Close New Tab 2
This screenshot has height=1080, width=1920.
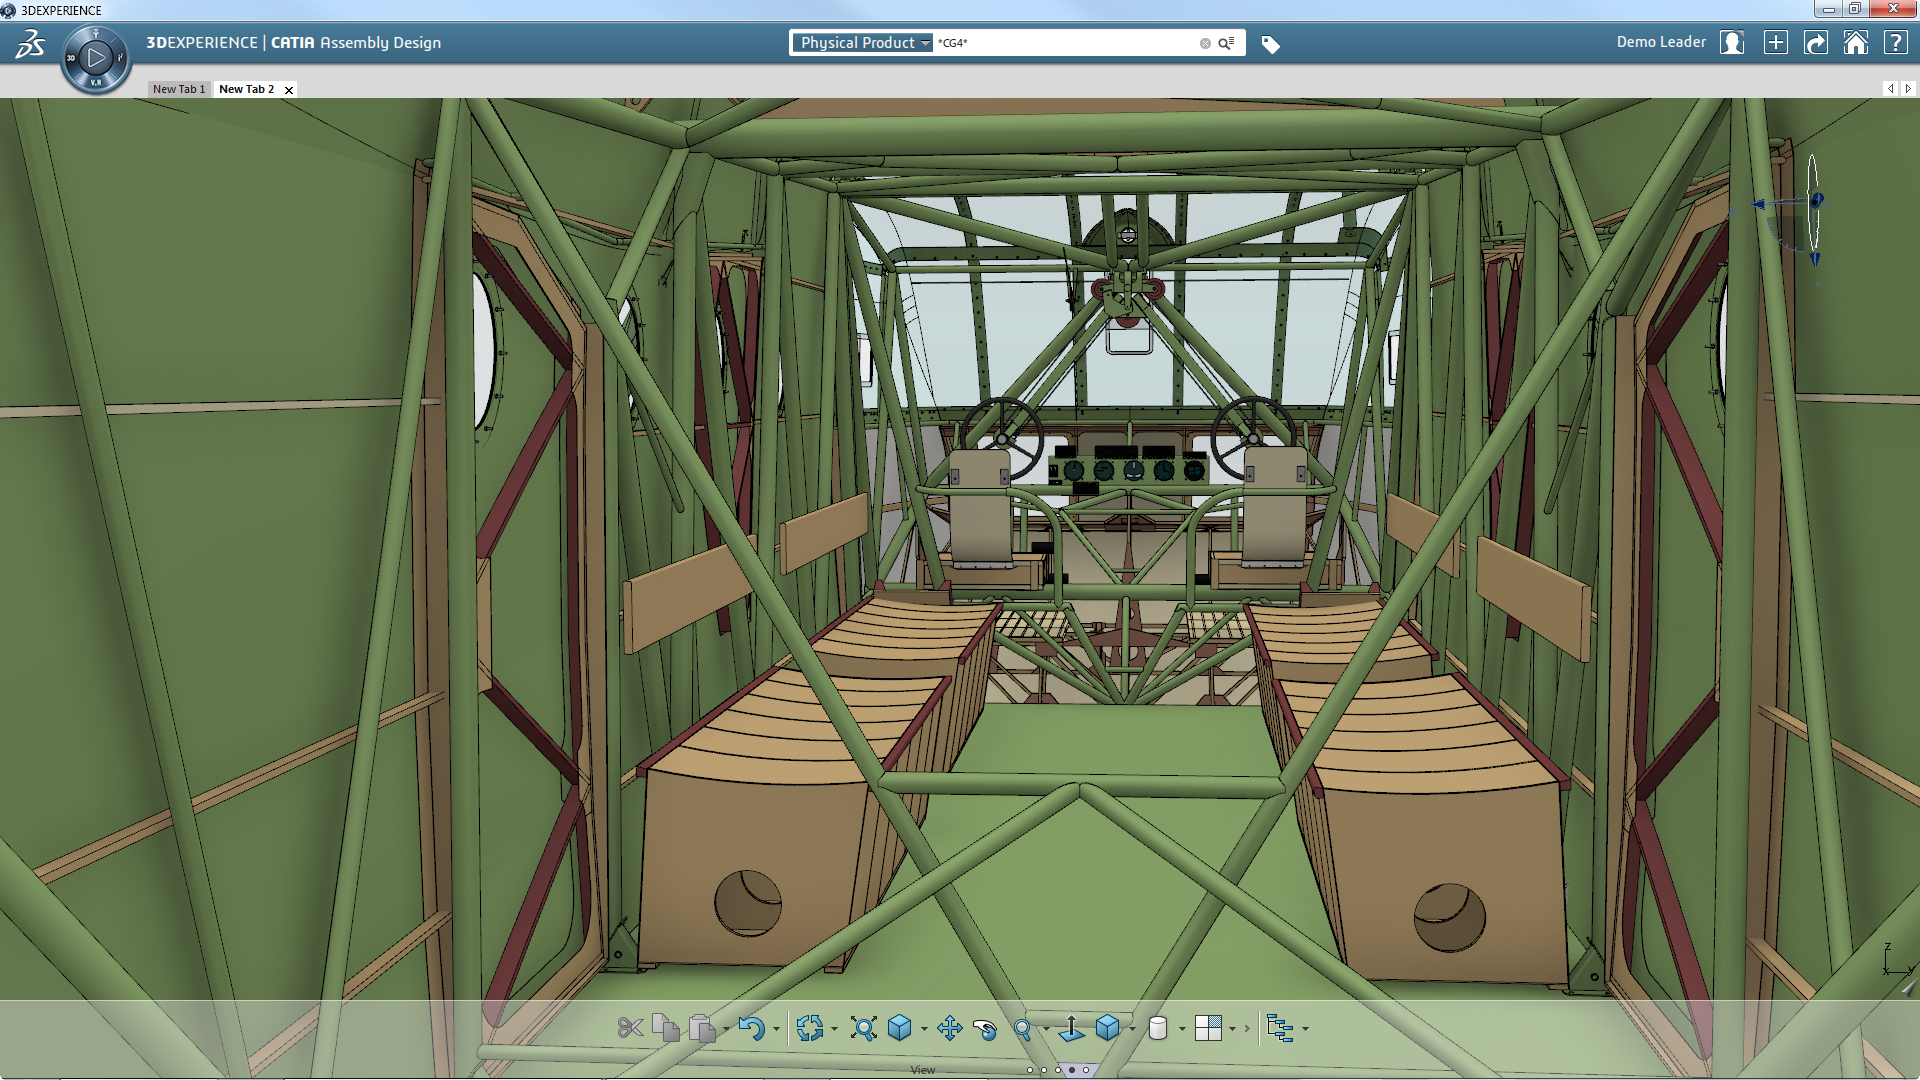289,90
